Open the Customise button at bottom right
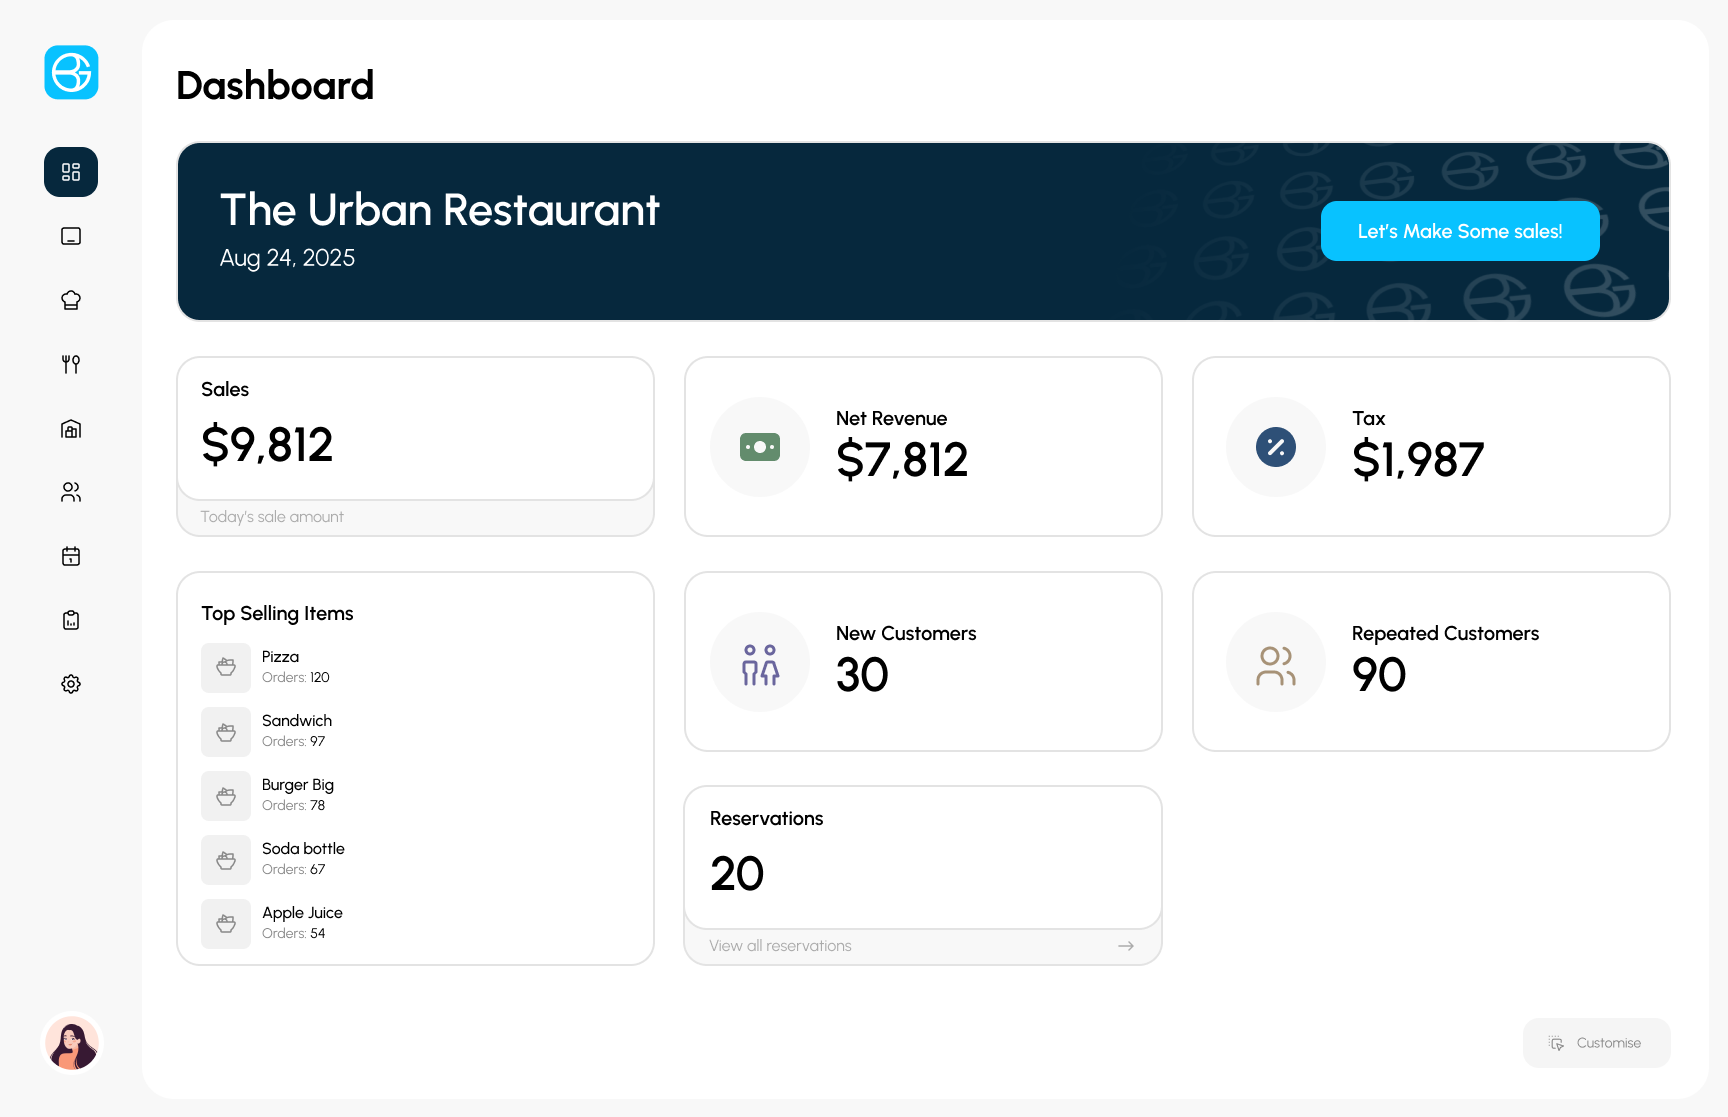1728x1117 pixels. pyautogui.click(x=1596, y=1042)
